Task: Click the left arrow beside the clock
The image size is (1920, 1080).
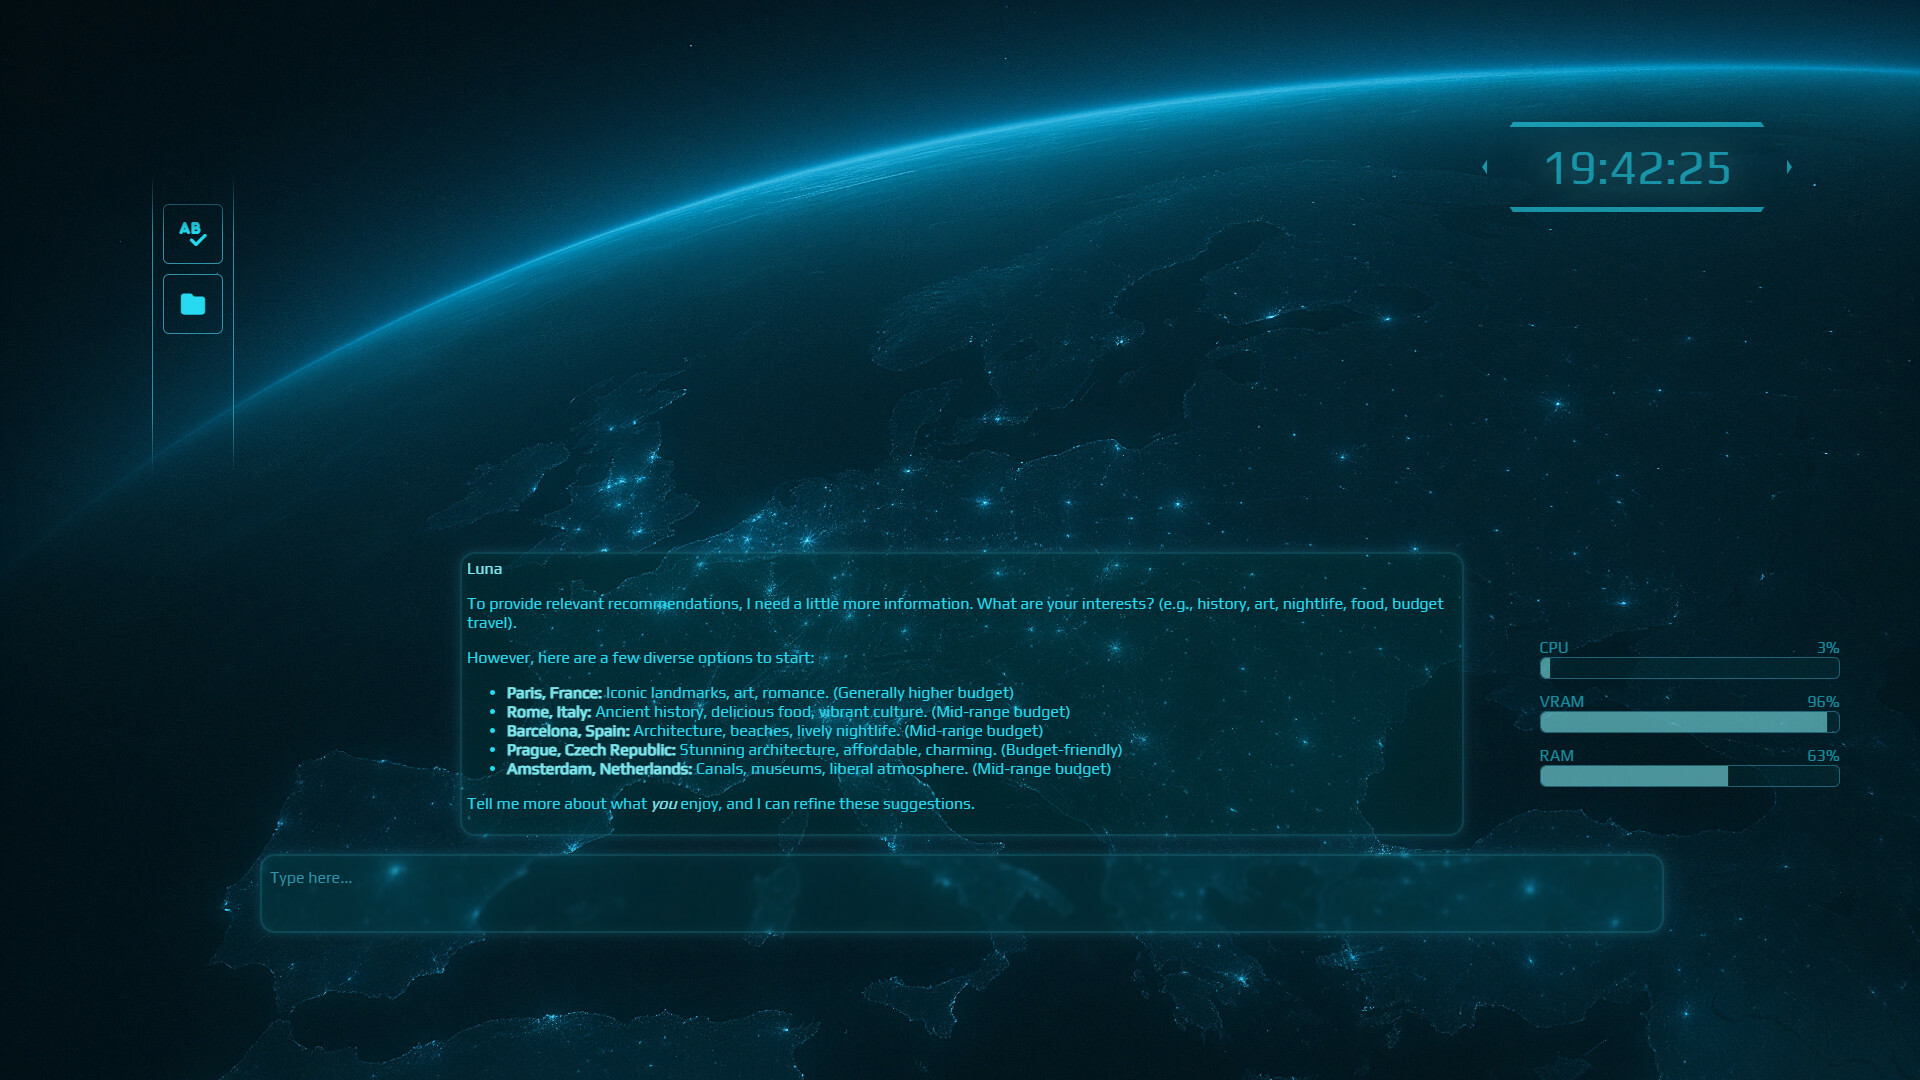Action: (x=1485, y=167)
